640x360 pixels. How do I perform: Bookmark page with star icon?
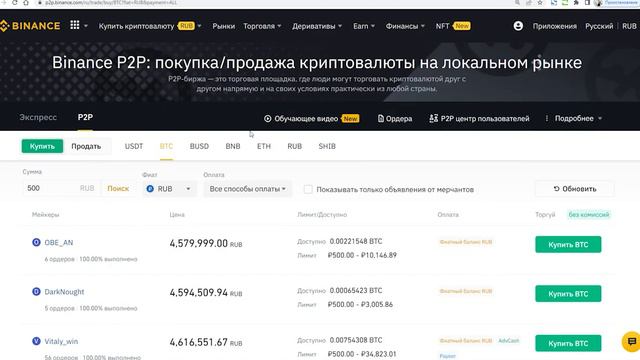(x=540, y=2)
